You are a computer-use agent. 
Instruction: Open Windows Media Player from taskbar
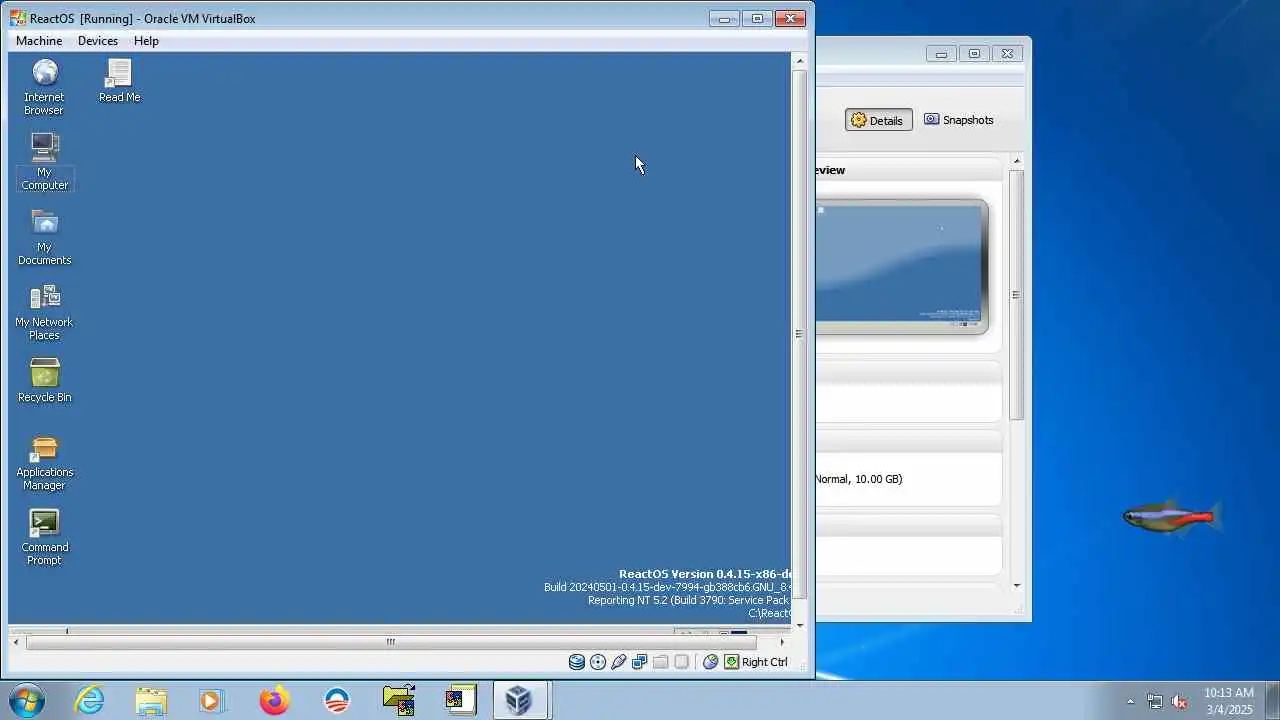coord(212,701)
